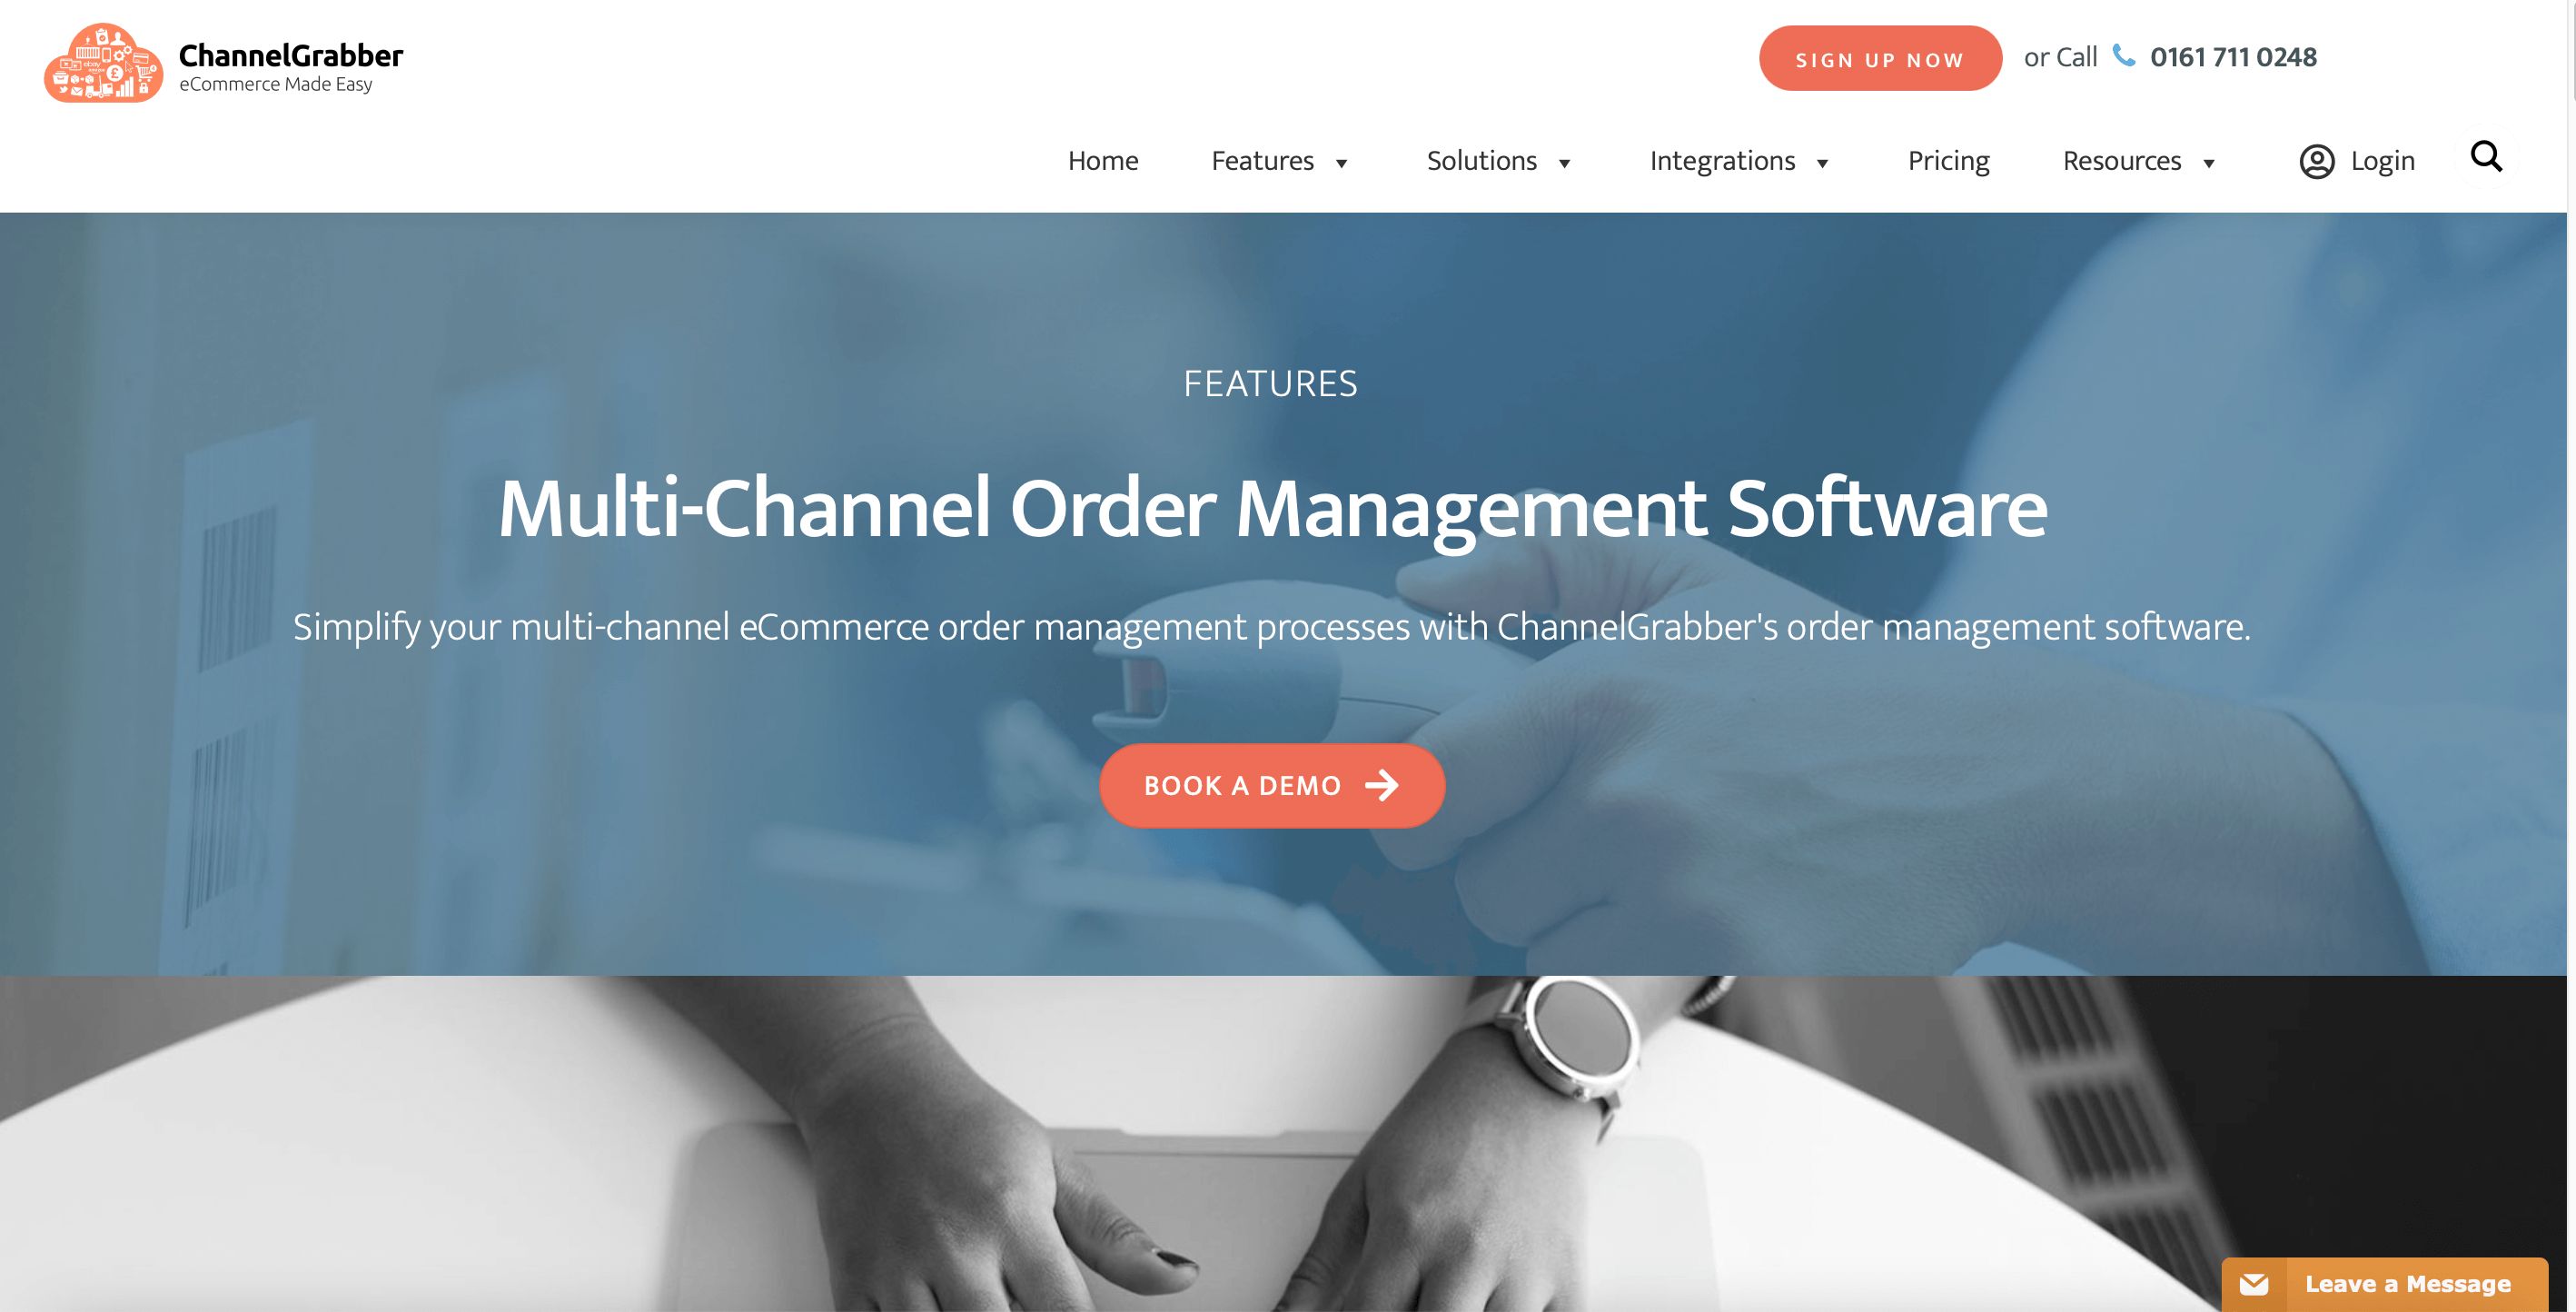
Task: Click the user account circle icon
Action: point(2317,161)
